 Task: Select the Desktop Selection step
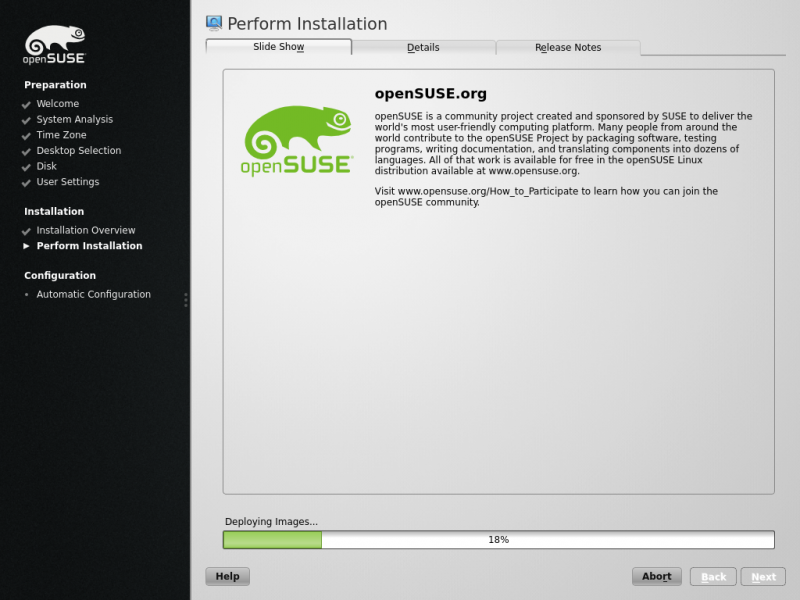coord(79,151)
